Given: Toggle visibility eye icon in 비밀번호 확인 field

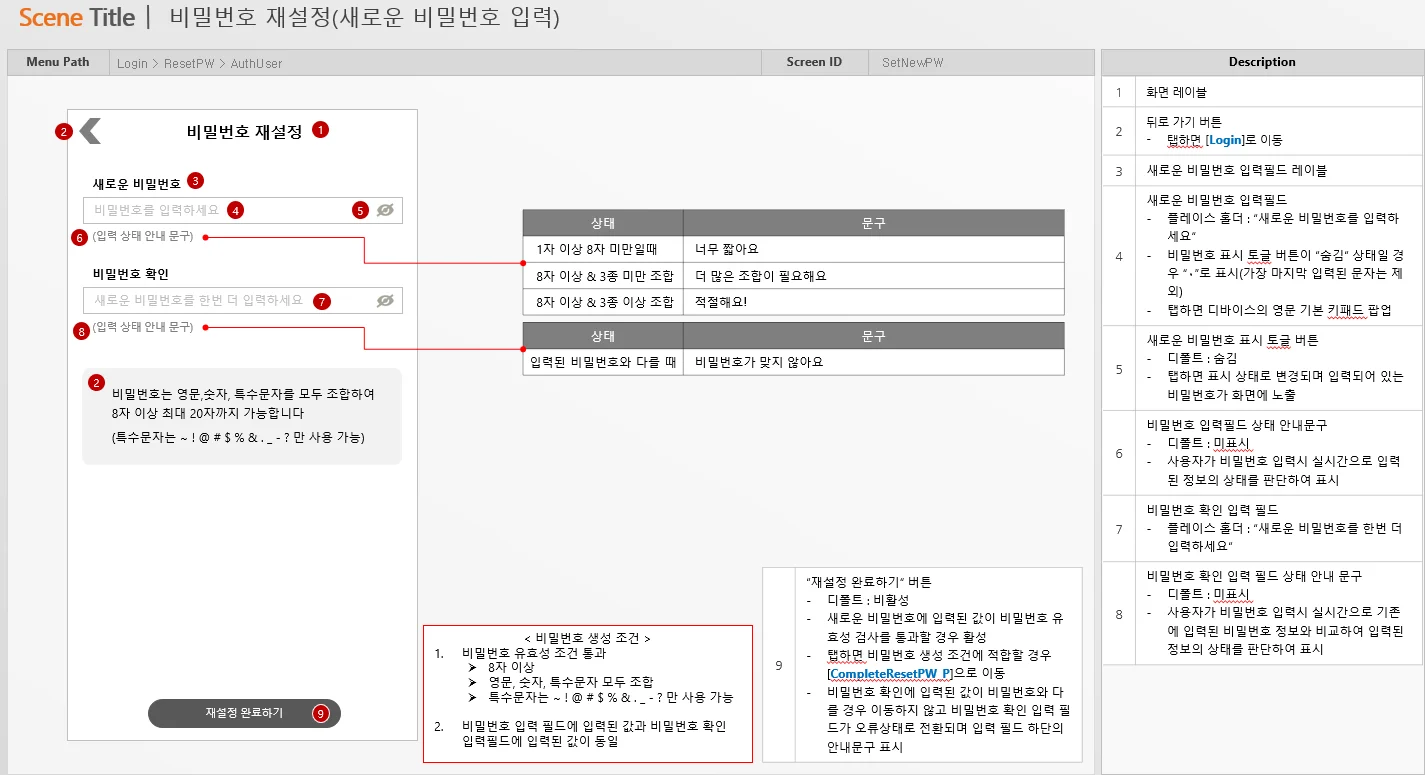Looking at the screenshot, I should coord(385,300).
